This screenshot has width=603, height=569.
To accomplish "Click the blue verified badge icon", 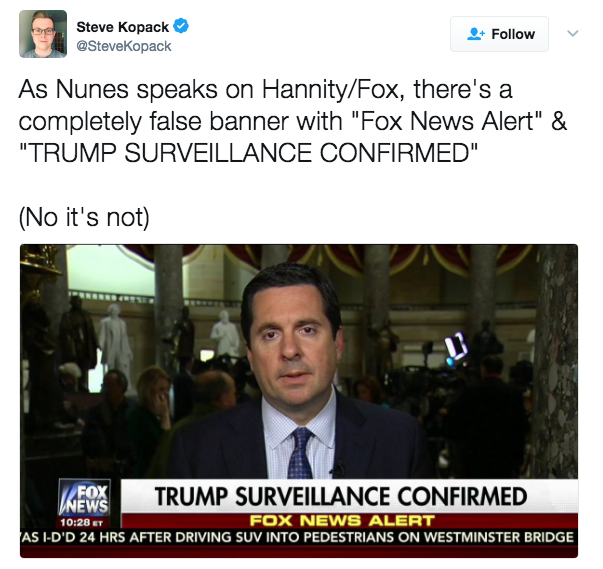I will click(181, 26).
